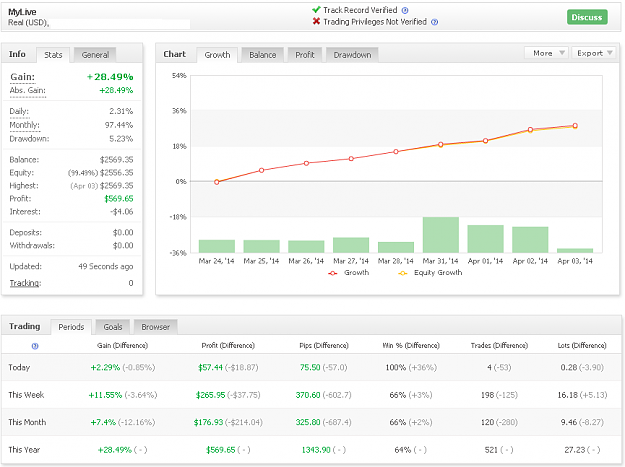The width and height of the screenshot is (625, 467).
Task: Click the help icon beside Trading Privileges Not Verified
Action: 434,22
